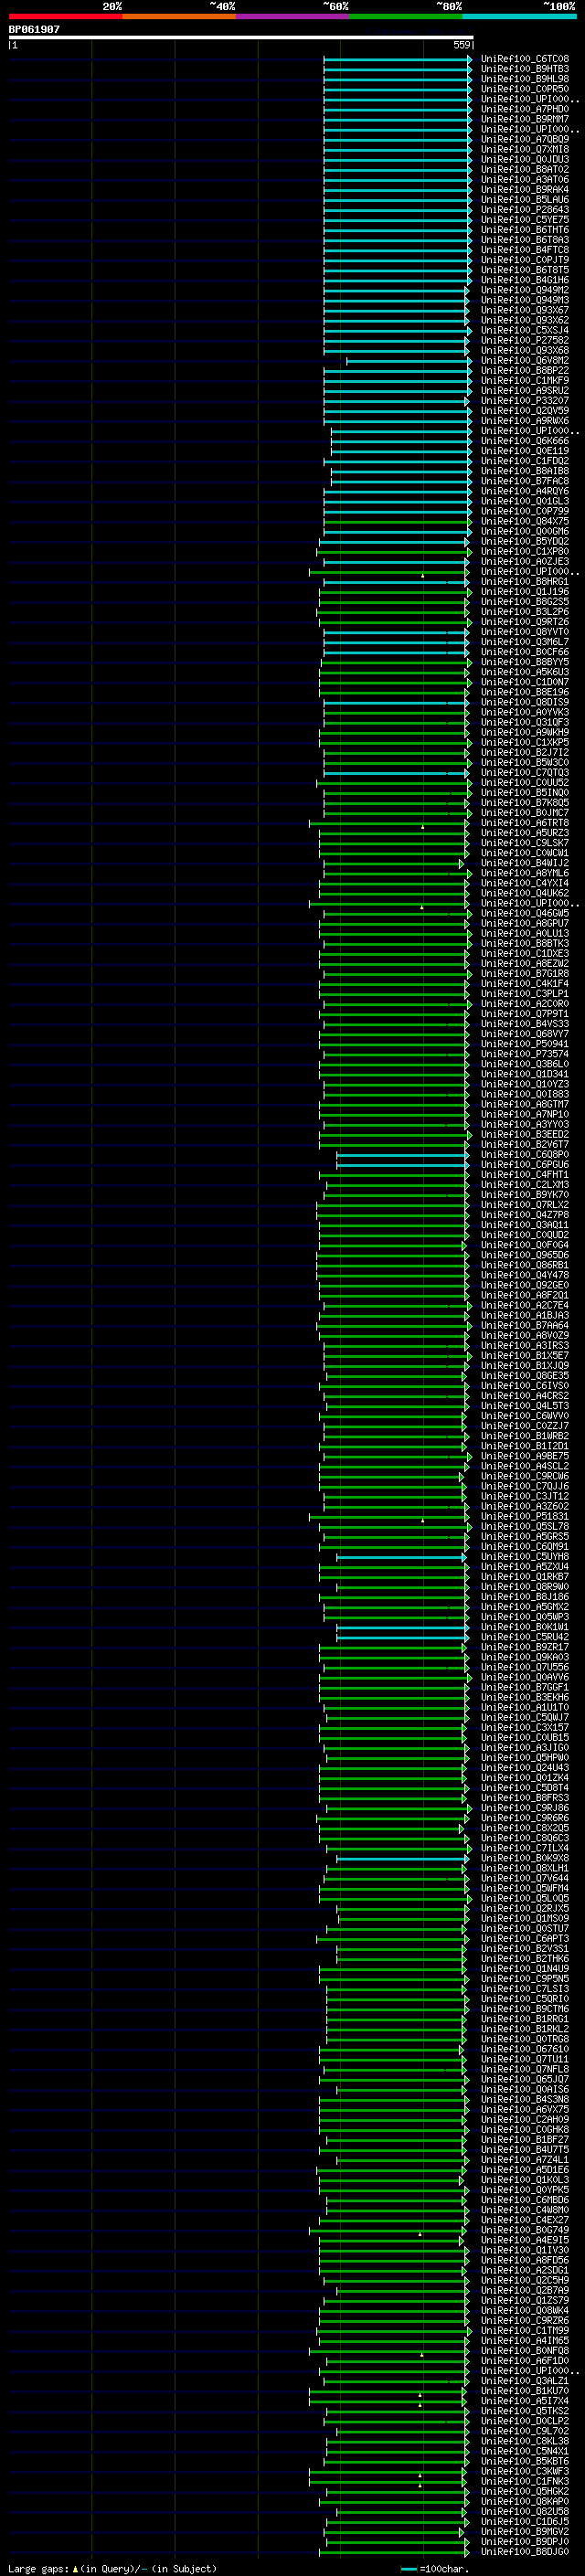Select label UniRef100_Q3AQ11
This screenshot has width=585, height=2576.
pyautogui.click(x=525, y=1225)
